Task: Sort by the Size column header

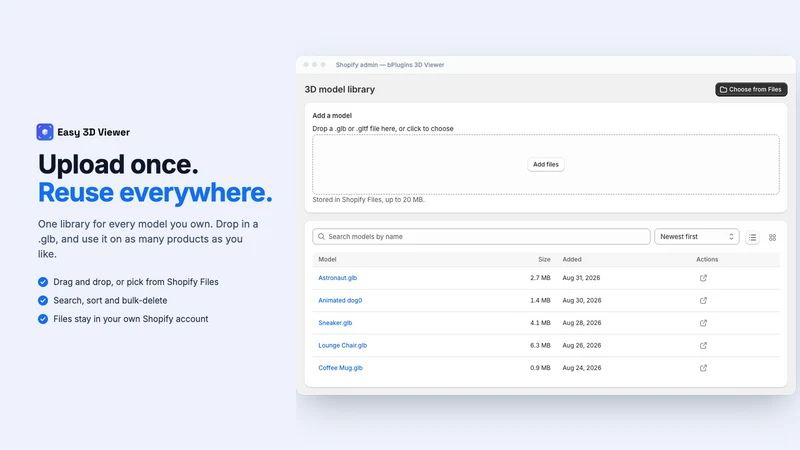Action: click(544, 259)
